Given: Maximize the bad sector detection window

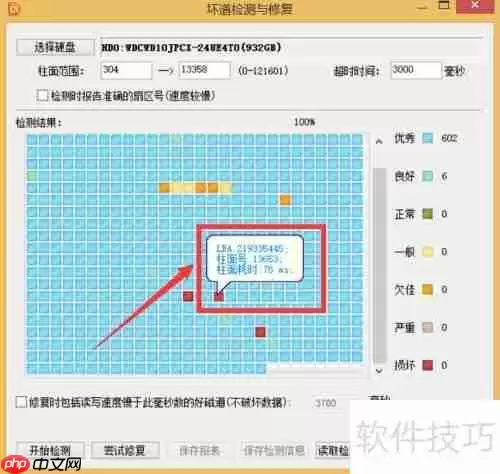Looking at the screenshot, I should click(x=444, y=6).
